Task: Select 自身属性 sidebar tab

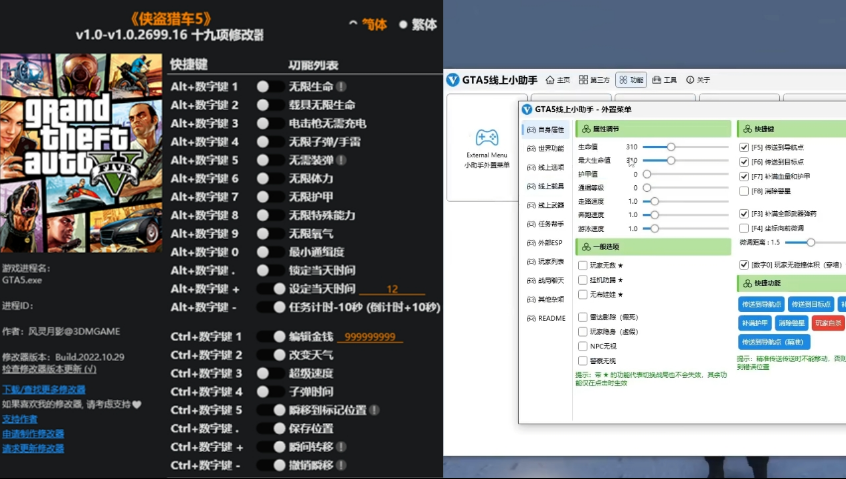Action: [545, 130]
